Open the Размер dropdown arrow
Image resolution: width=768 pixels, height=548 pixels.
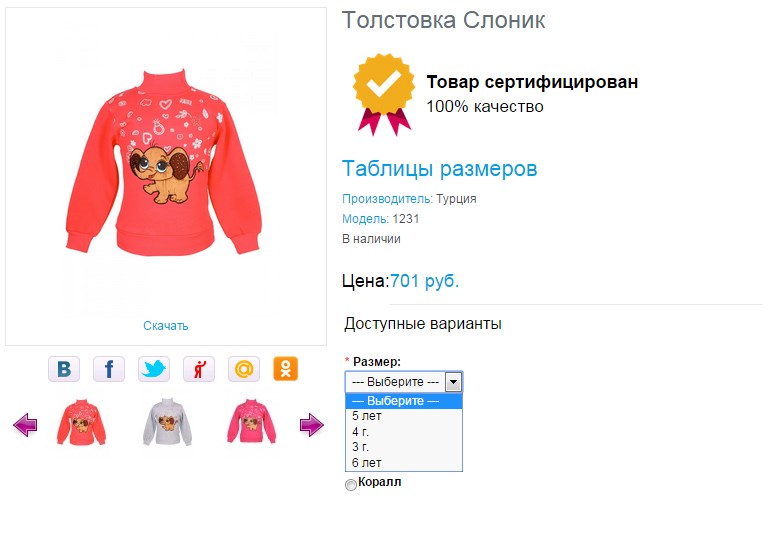[454, 382]
